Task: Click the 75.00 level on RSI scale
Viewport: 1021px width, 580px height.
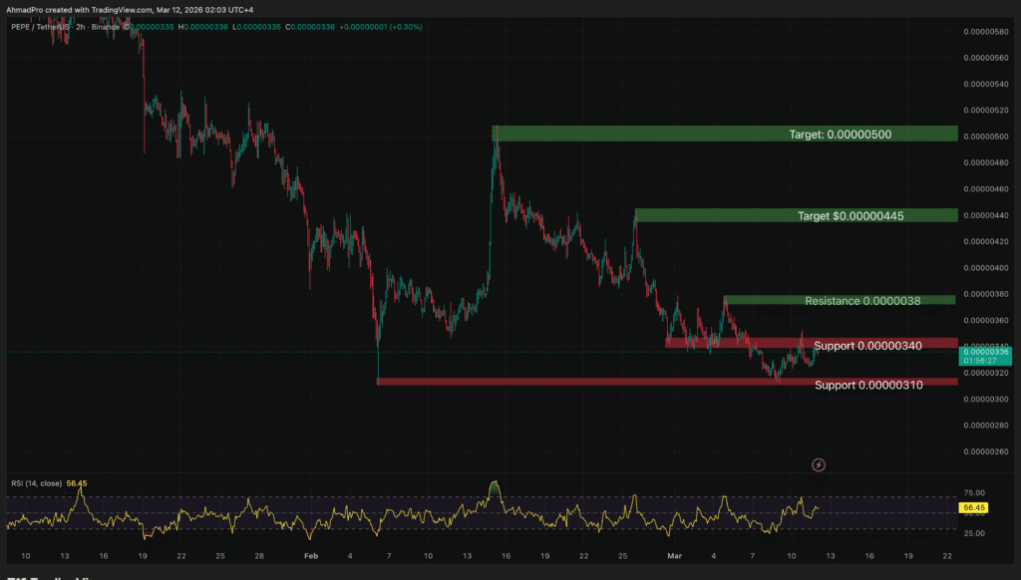Action: [972, 493]
